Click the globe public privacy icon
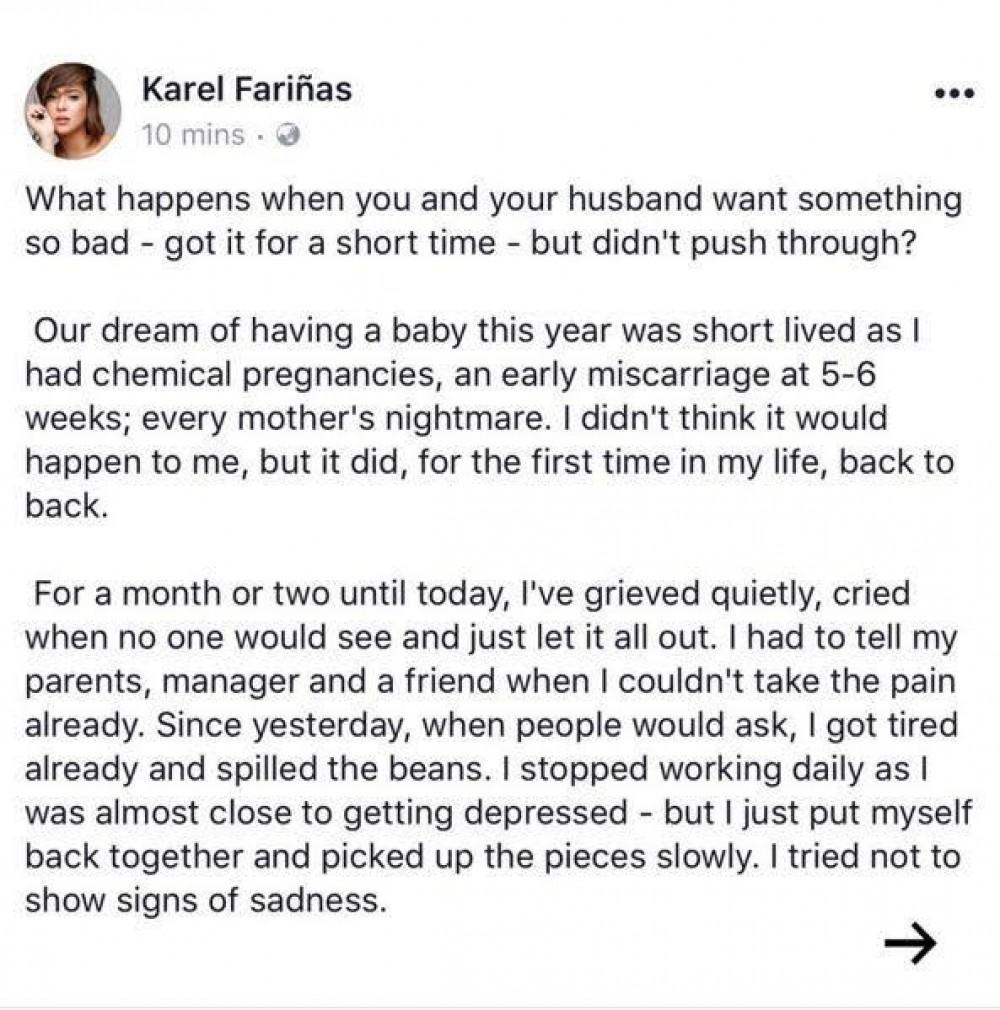 coord(288,135)
